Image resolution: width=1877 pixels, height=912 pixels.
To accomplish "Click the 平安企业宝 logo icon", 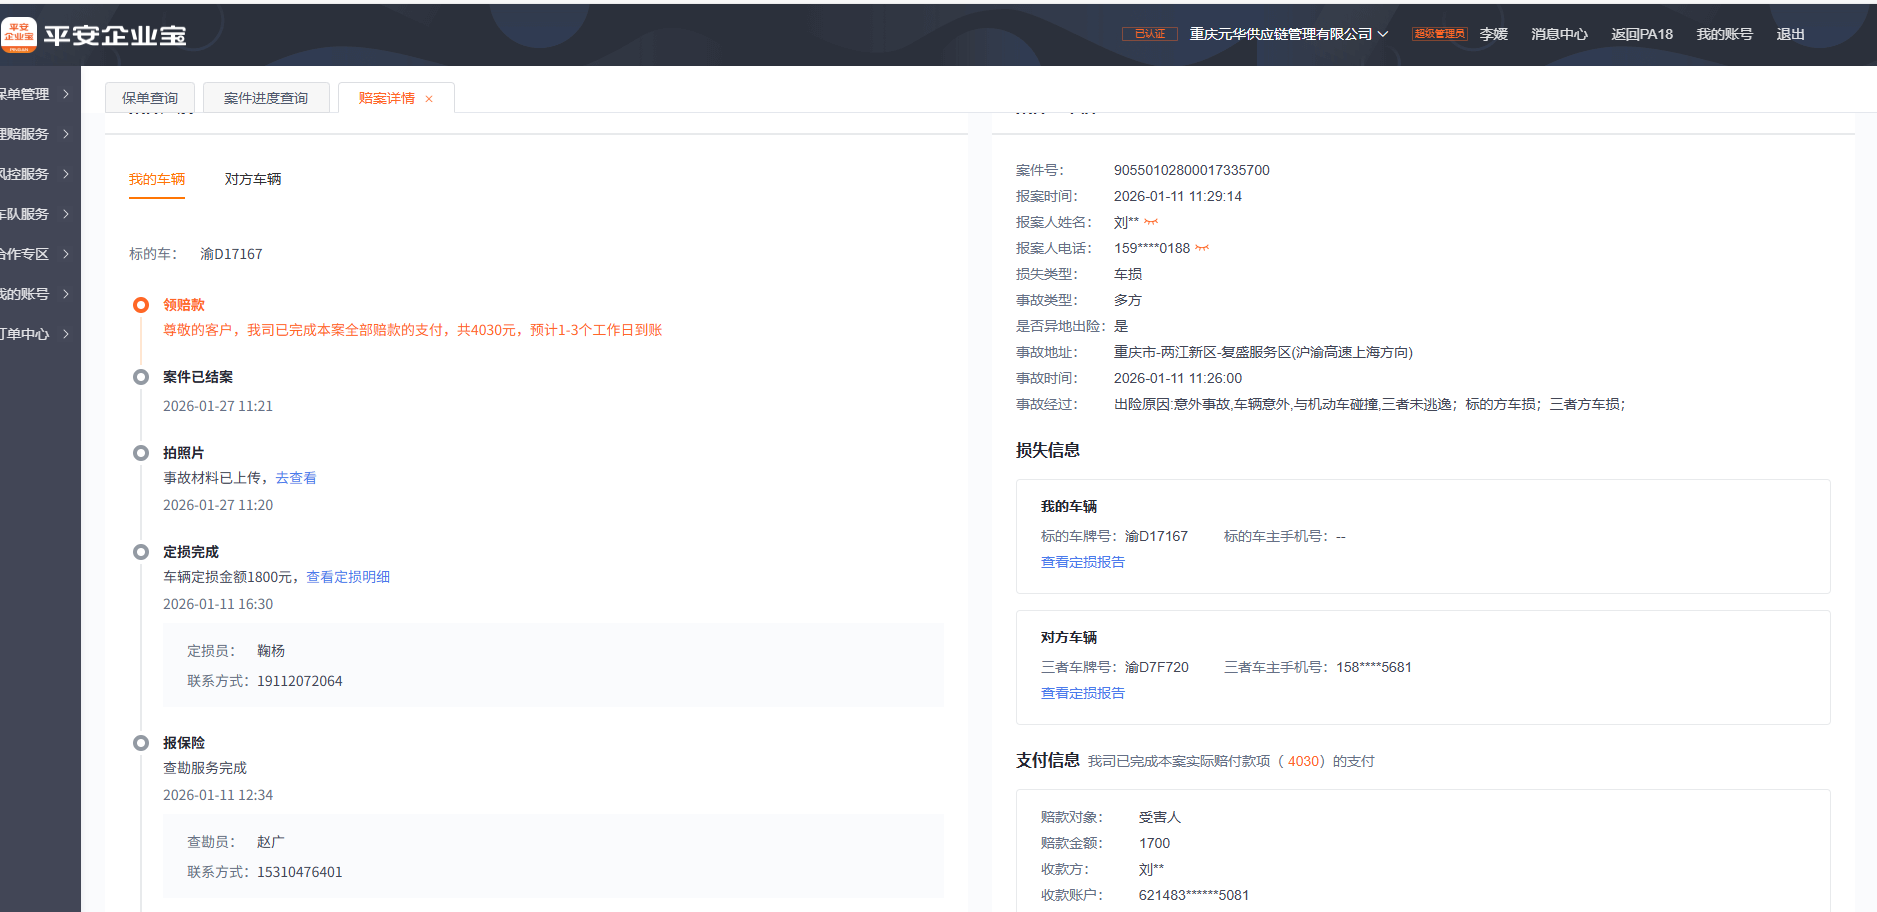I will click(x=19, y=35).
